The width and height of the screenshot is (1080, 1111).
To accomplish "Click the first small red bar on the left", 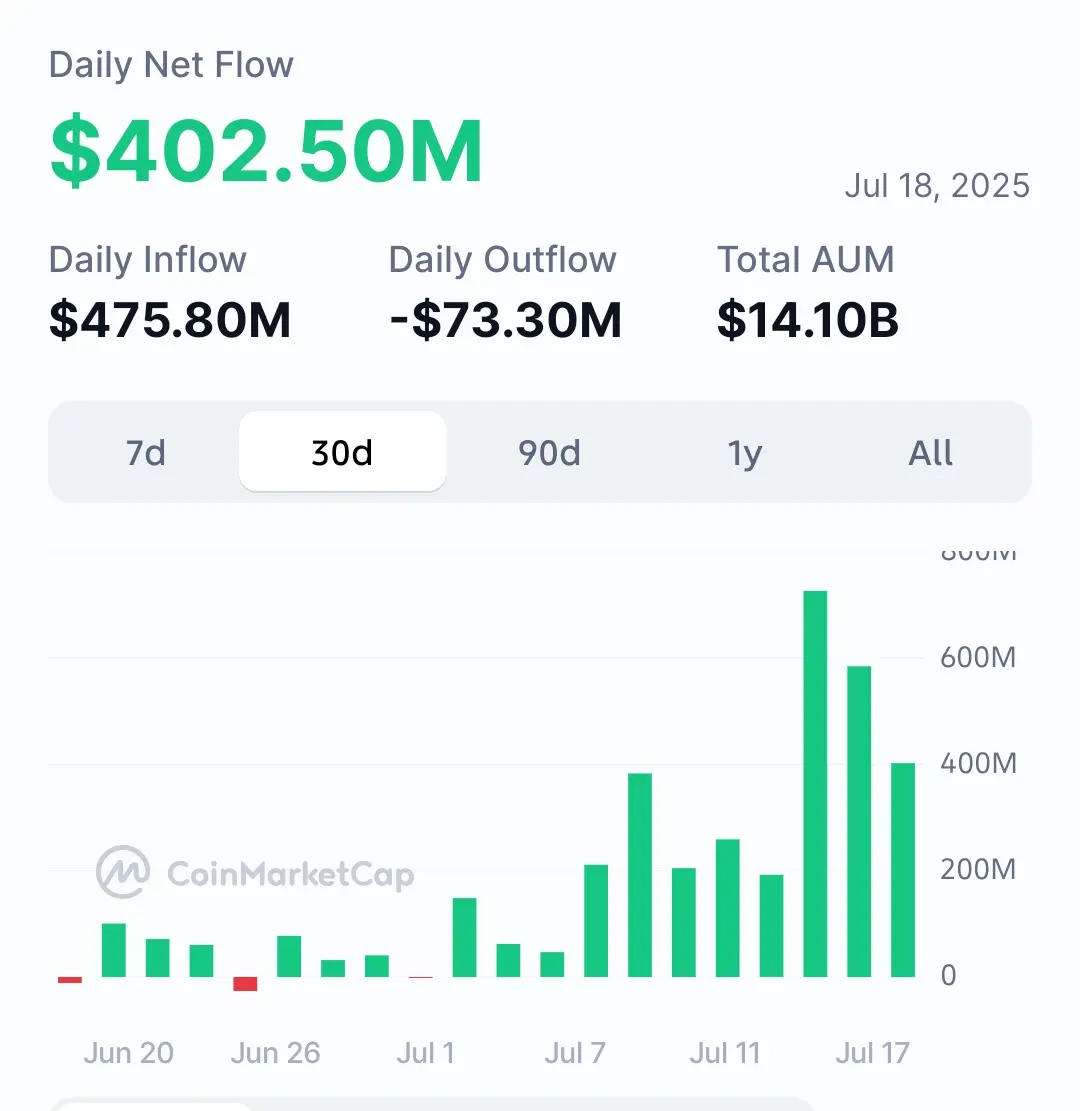I will click(70, 980).
